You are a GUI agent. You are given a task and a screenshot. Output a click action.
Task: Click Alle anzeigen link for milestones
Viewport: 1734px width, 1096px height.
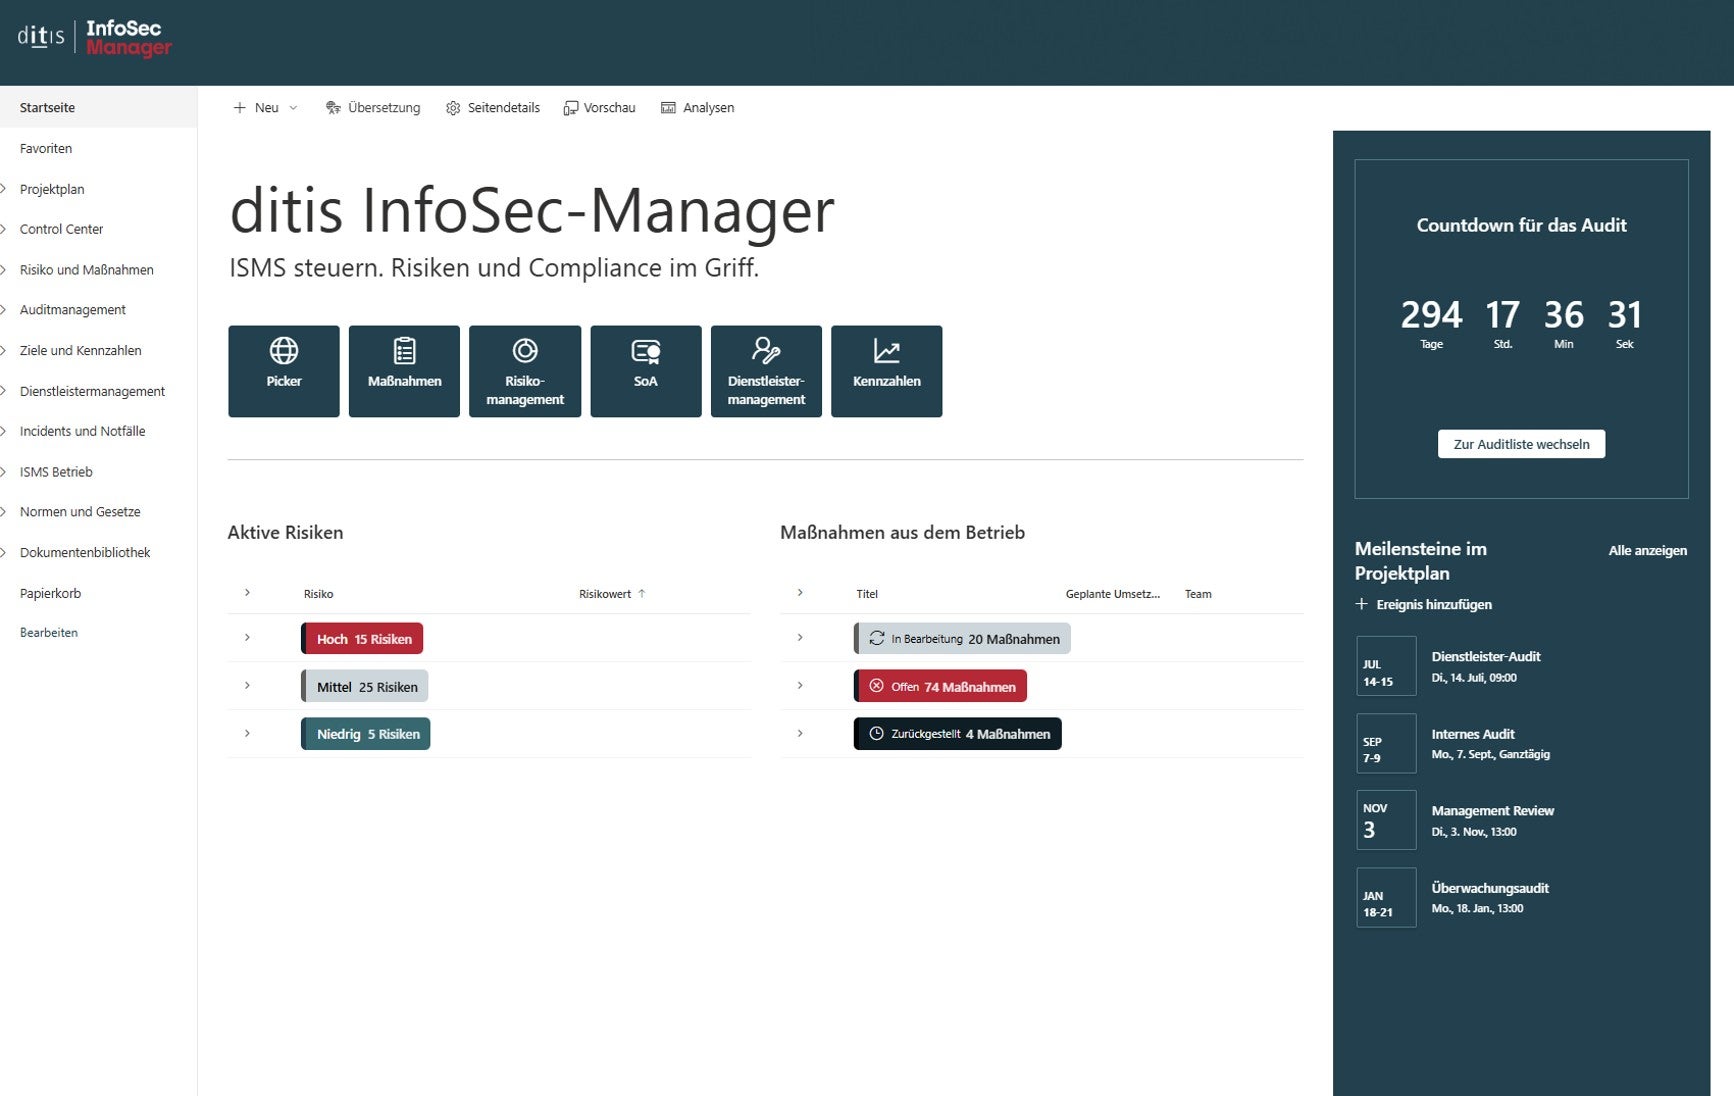[1647, 551]
